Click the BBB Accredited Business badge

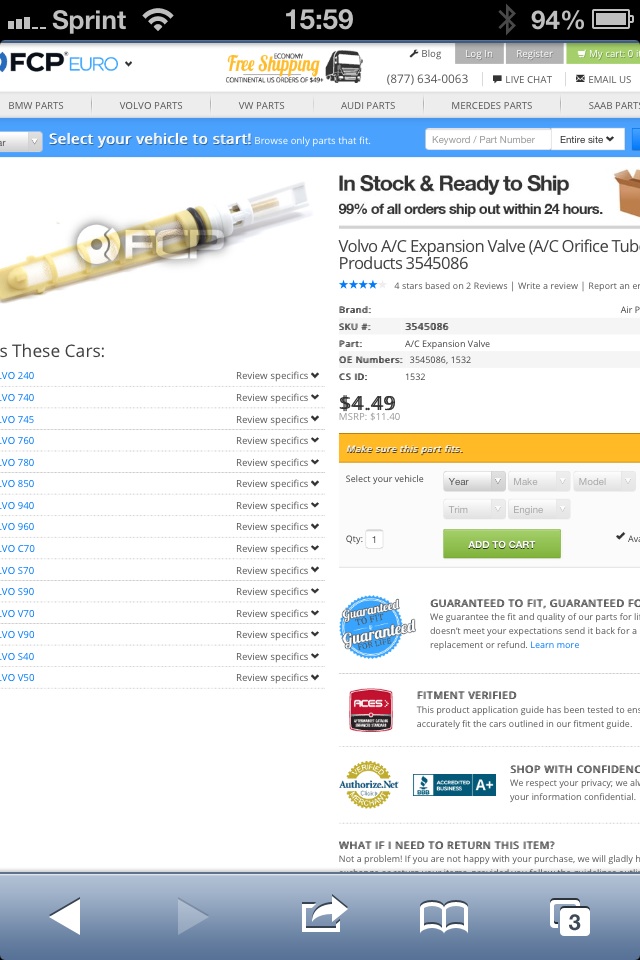(x=454, y=785)
